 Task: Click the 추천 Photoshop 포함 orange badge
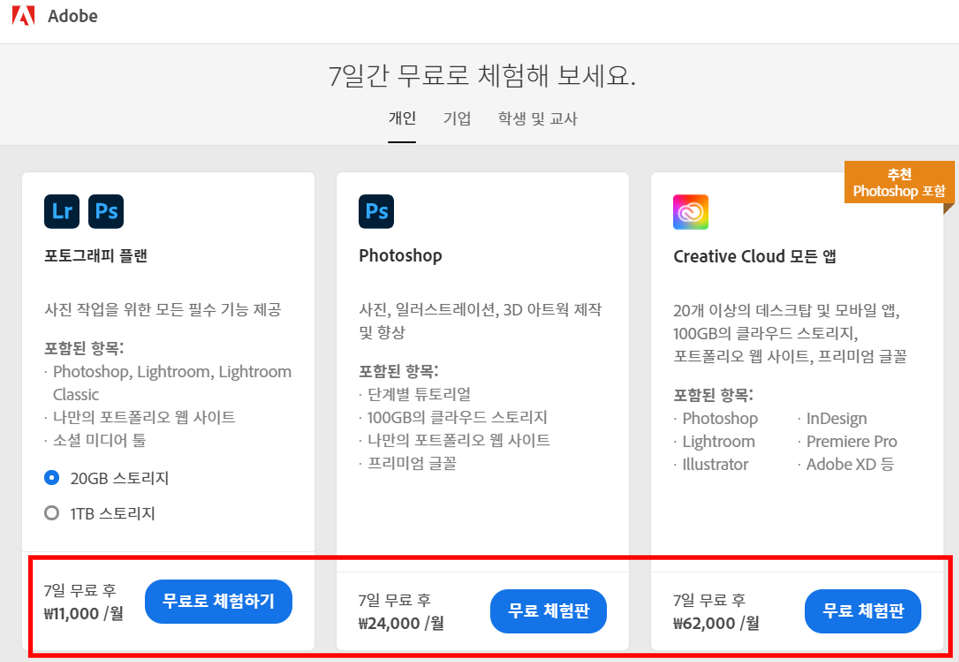[x=899, y=182]
